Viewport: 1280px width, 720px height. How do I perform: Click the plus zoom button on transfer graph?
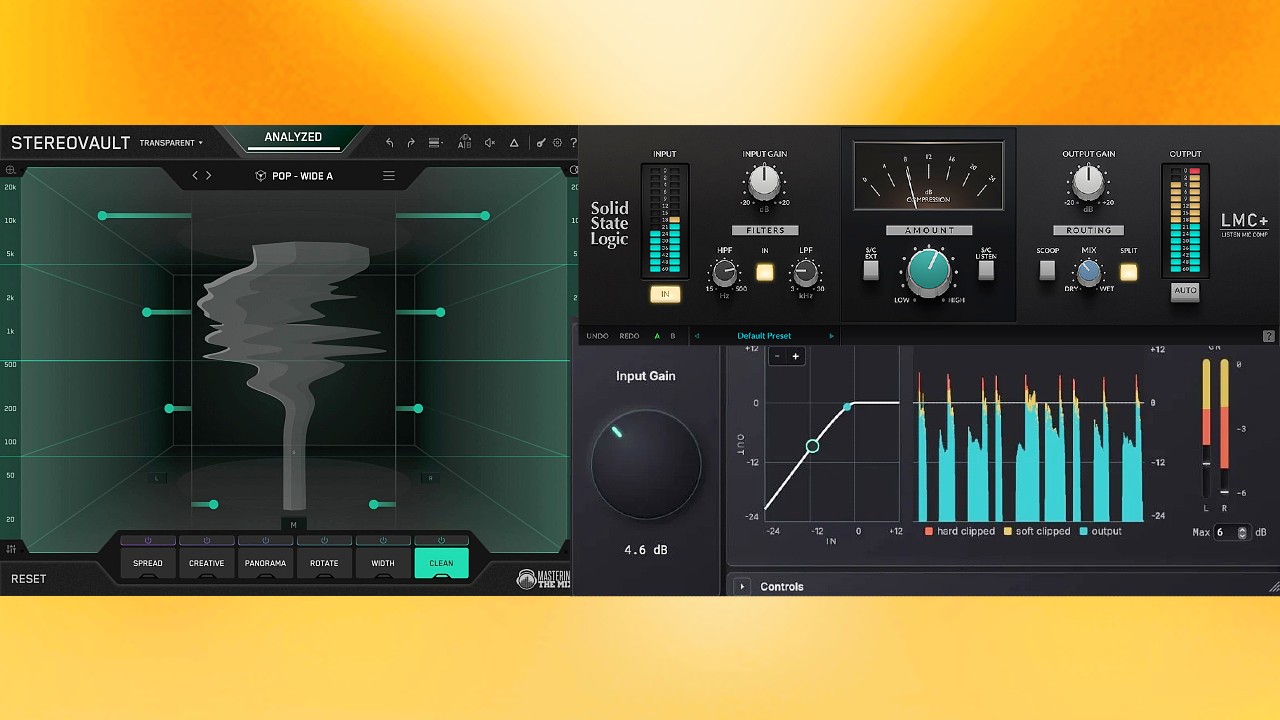[x=796, y=356]
